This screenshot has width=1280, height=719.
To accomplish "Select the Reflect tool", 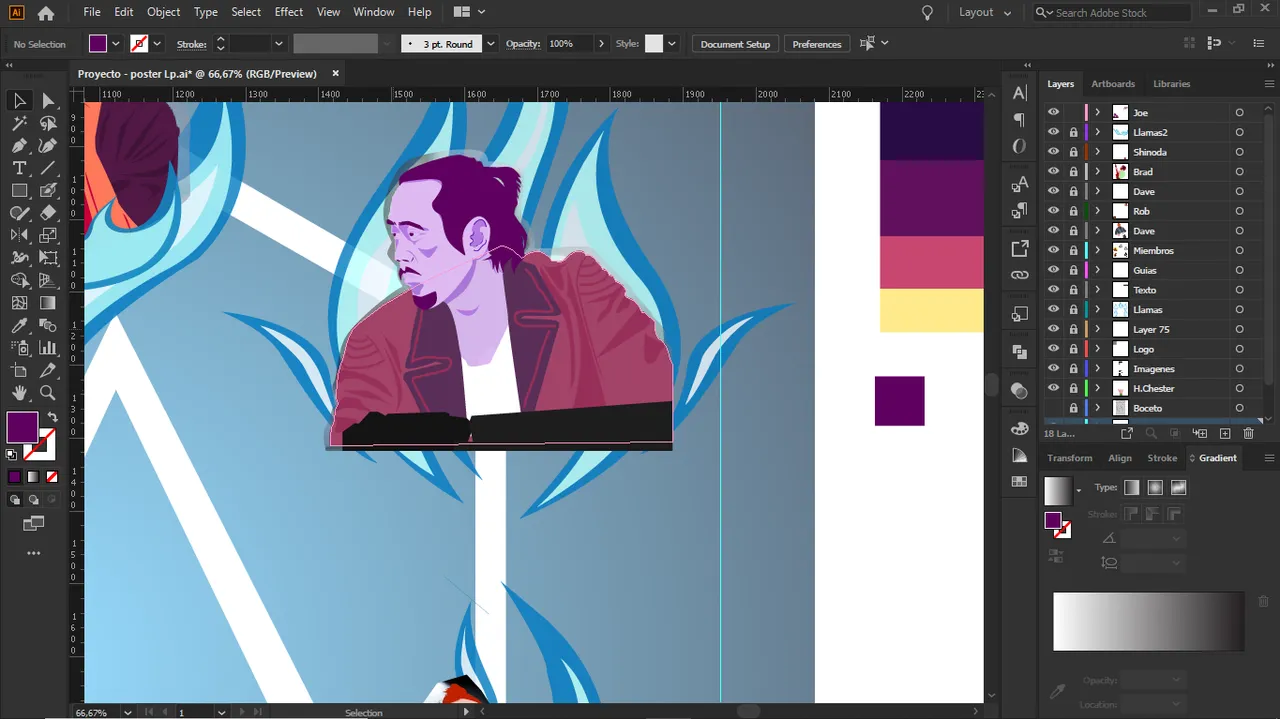I will (19, 235).
